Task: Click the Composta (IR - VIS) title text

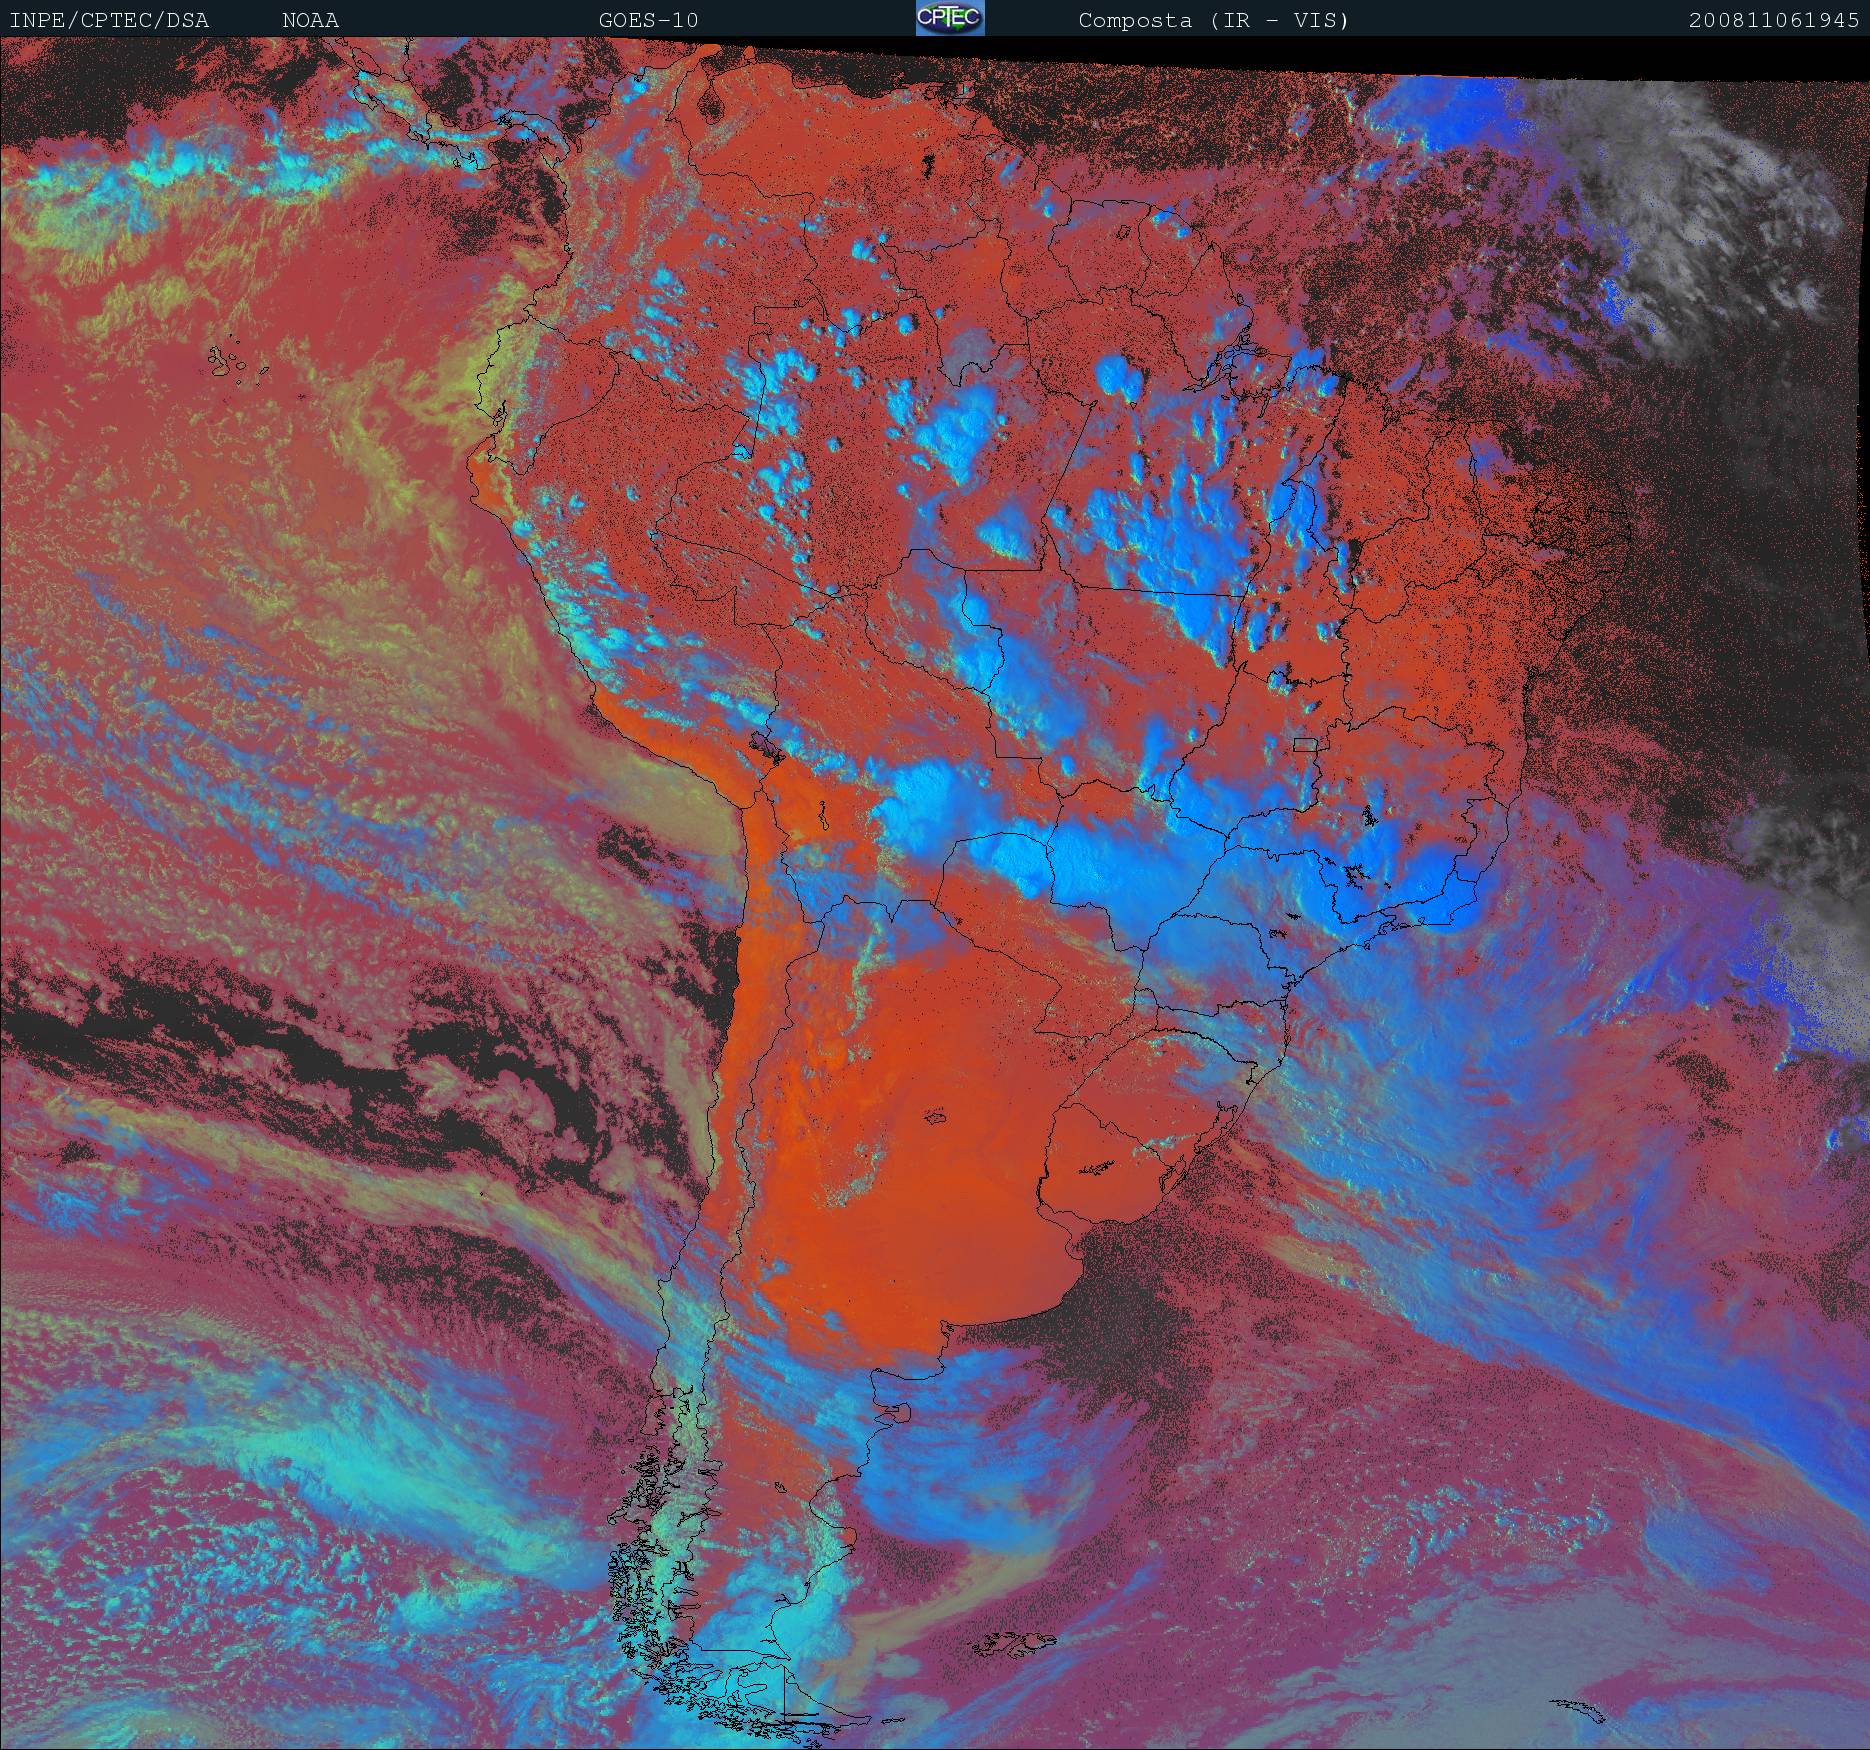Action: pyautogui.click(x=1213, y=20)
